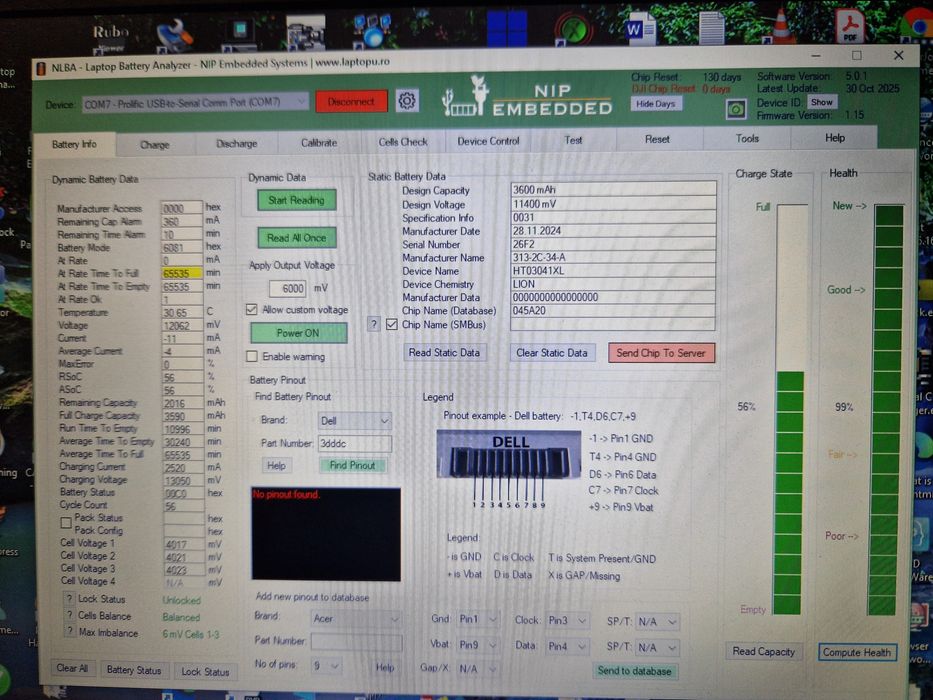
Task: Click Hide Days button
Action: (x=656, y=104)
